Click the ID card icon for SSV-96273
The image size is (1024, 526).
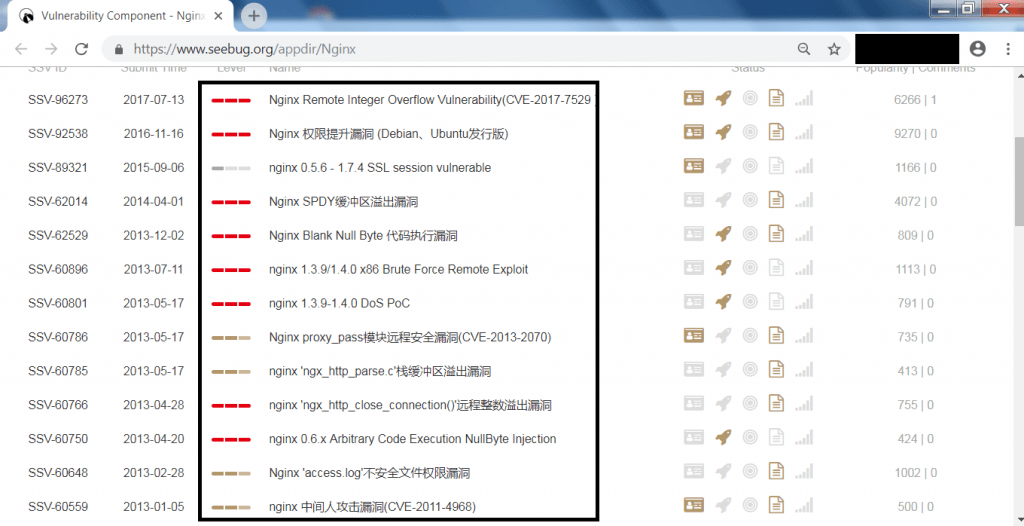pyautogui.click(x=694, y=99)
